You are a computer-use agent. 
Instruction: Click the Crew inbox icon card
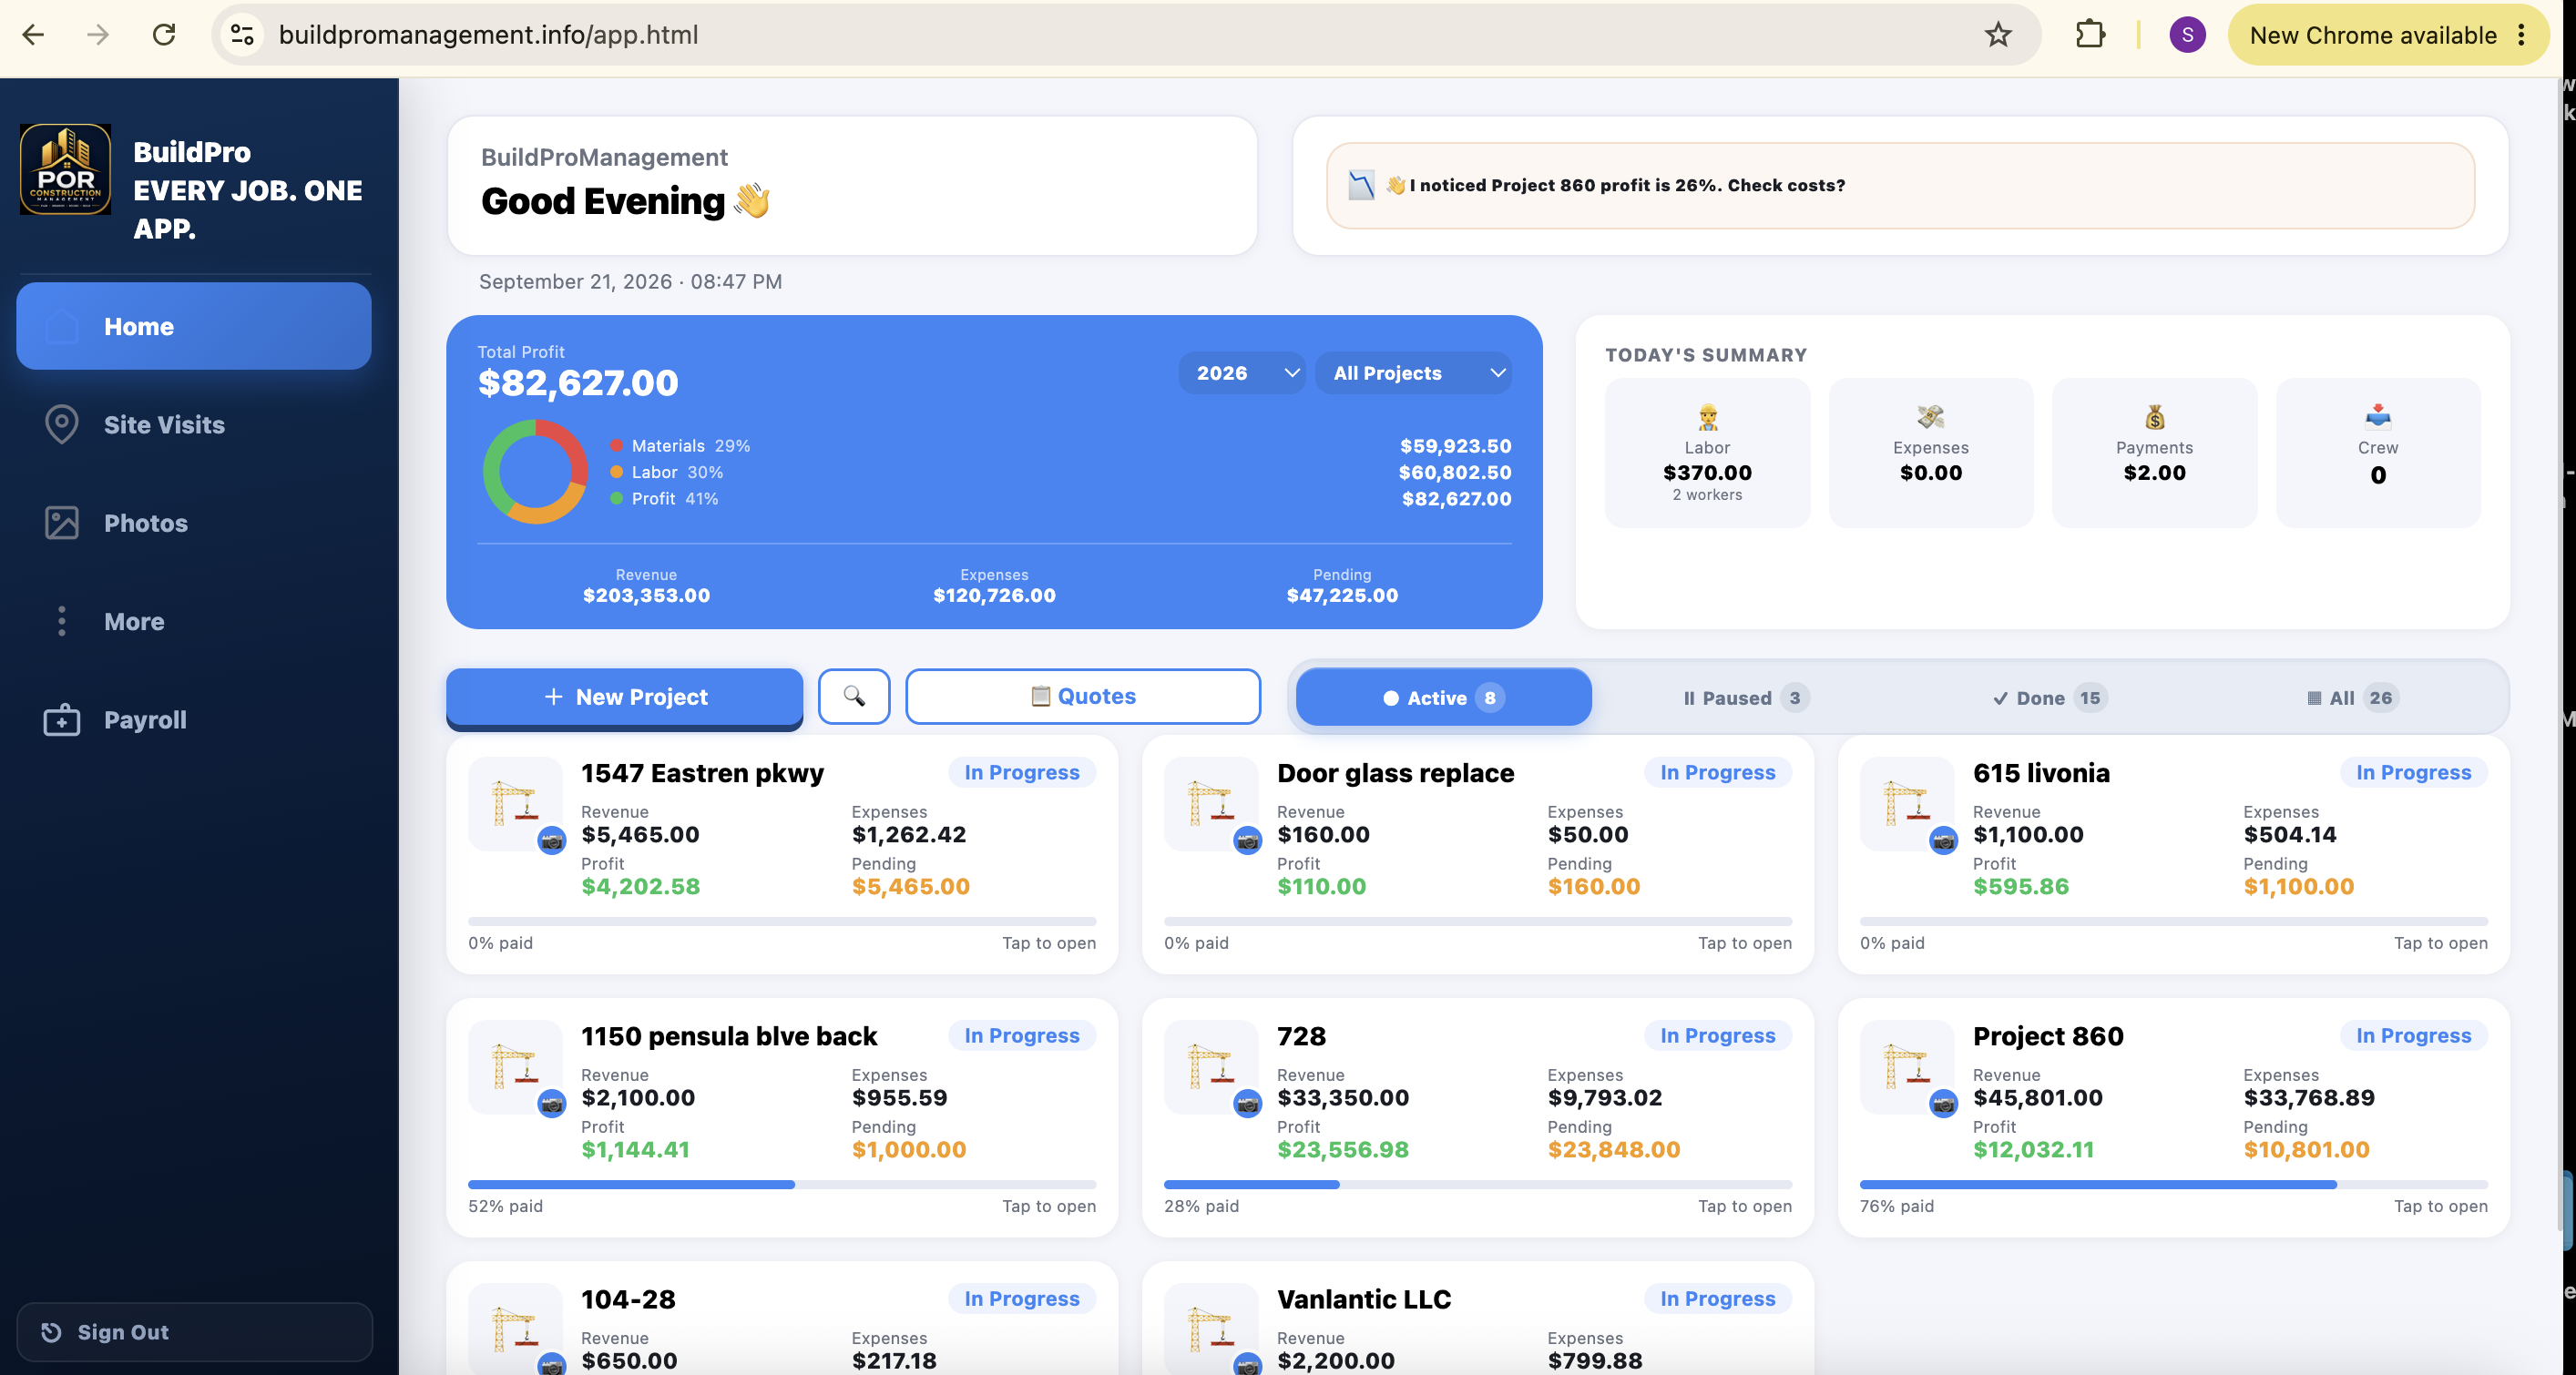pos(2378,453)
